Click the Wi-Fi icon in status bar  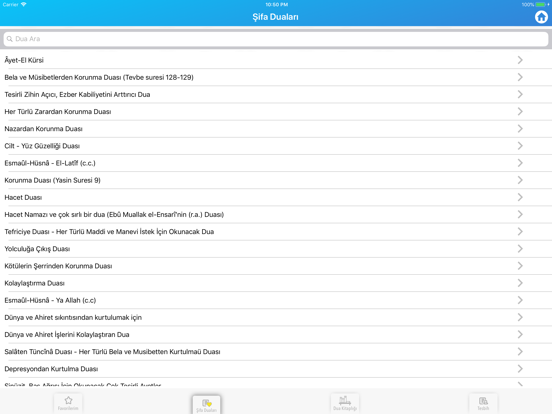24,4
